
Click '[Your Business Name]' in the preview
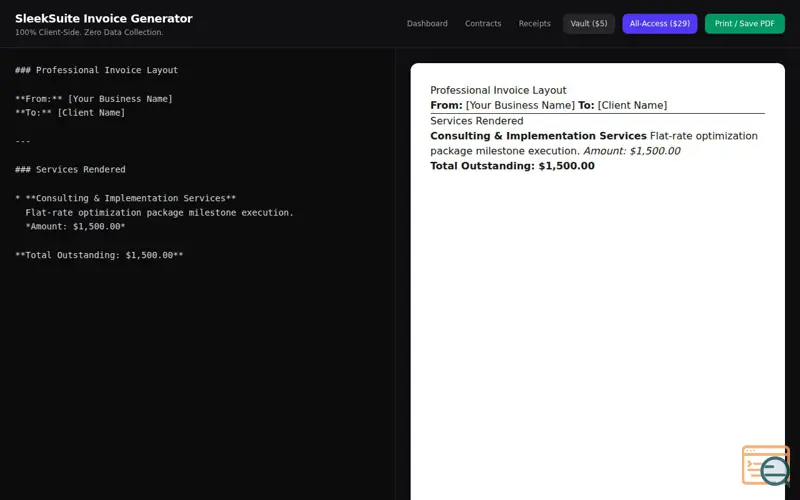520,105
